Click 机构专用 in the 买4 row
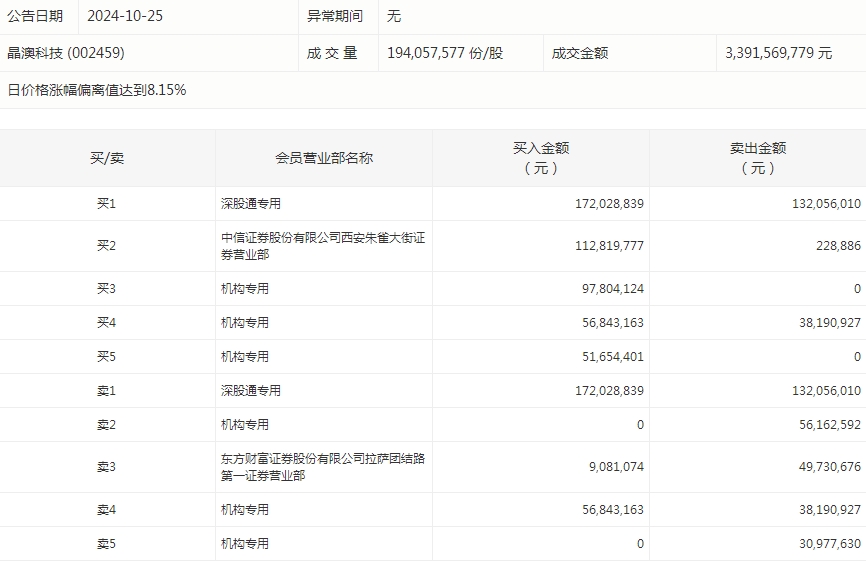Screen dimensions: 866x563 (245, 323)
